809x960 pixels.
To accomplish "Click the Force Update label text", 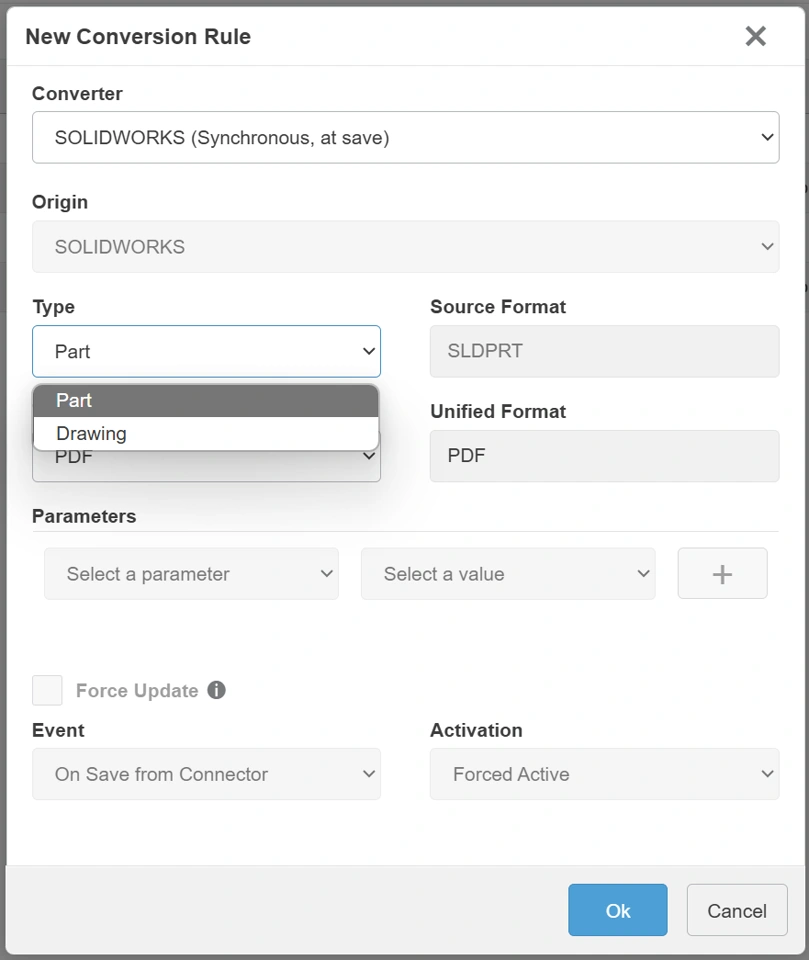I will [x=137, y=691].
